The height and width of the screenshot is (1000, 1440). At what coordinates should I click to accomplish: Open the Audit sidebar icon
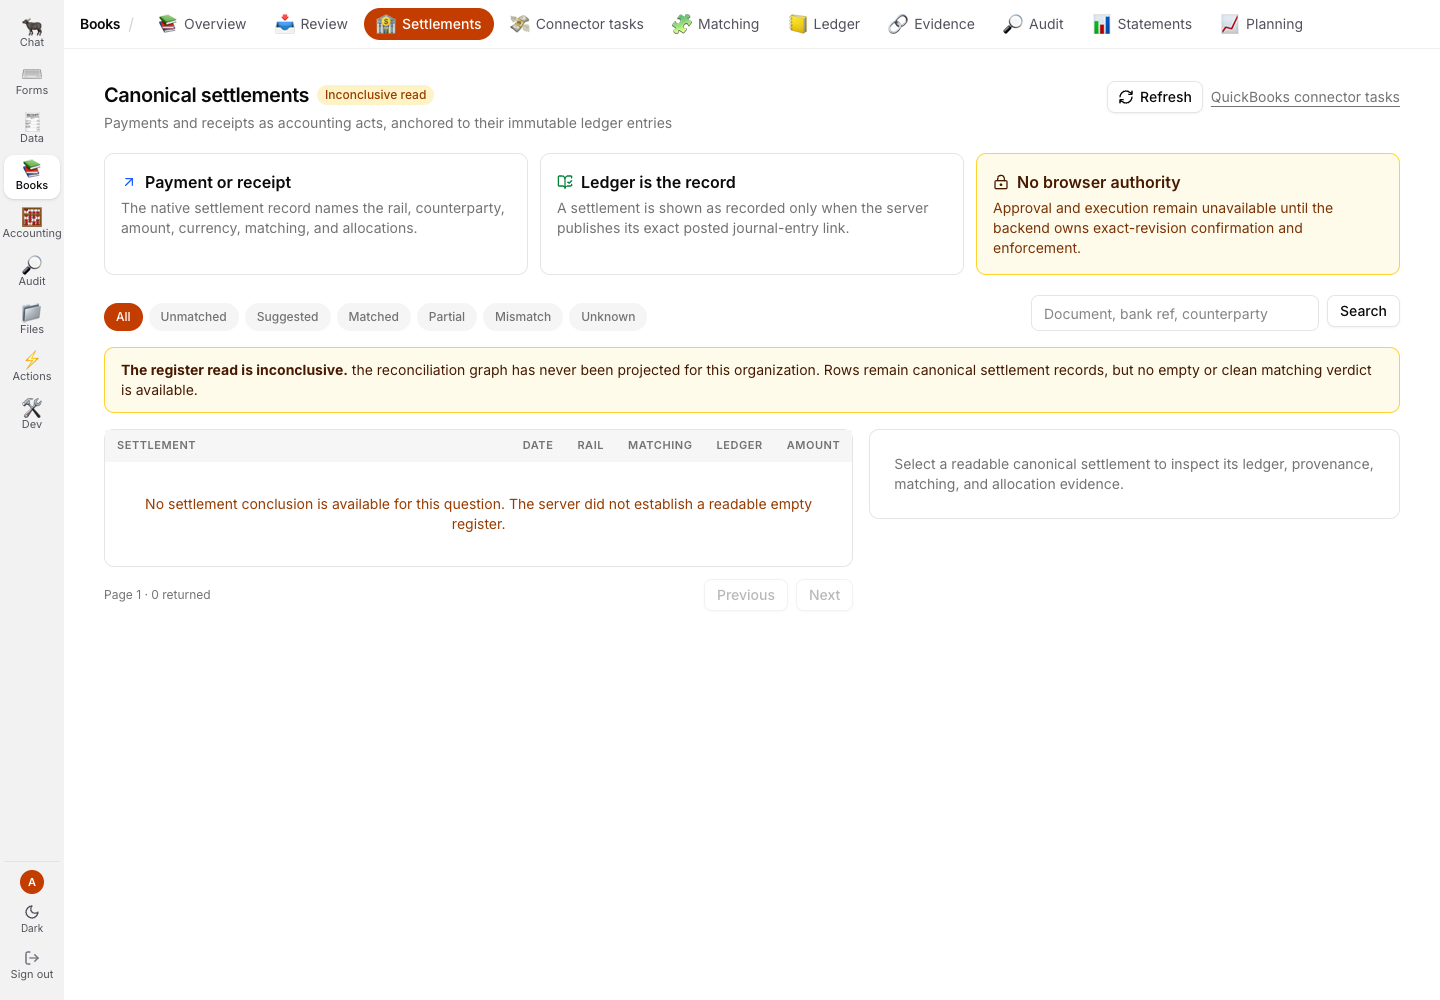(x=32, y=271)
